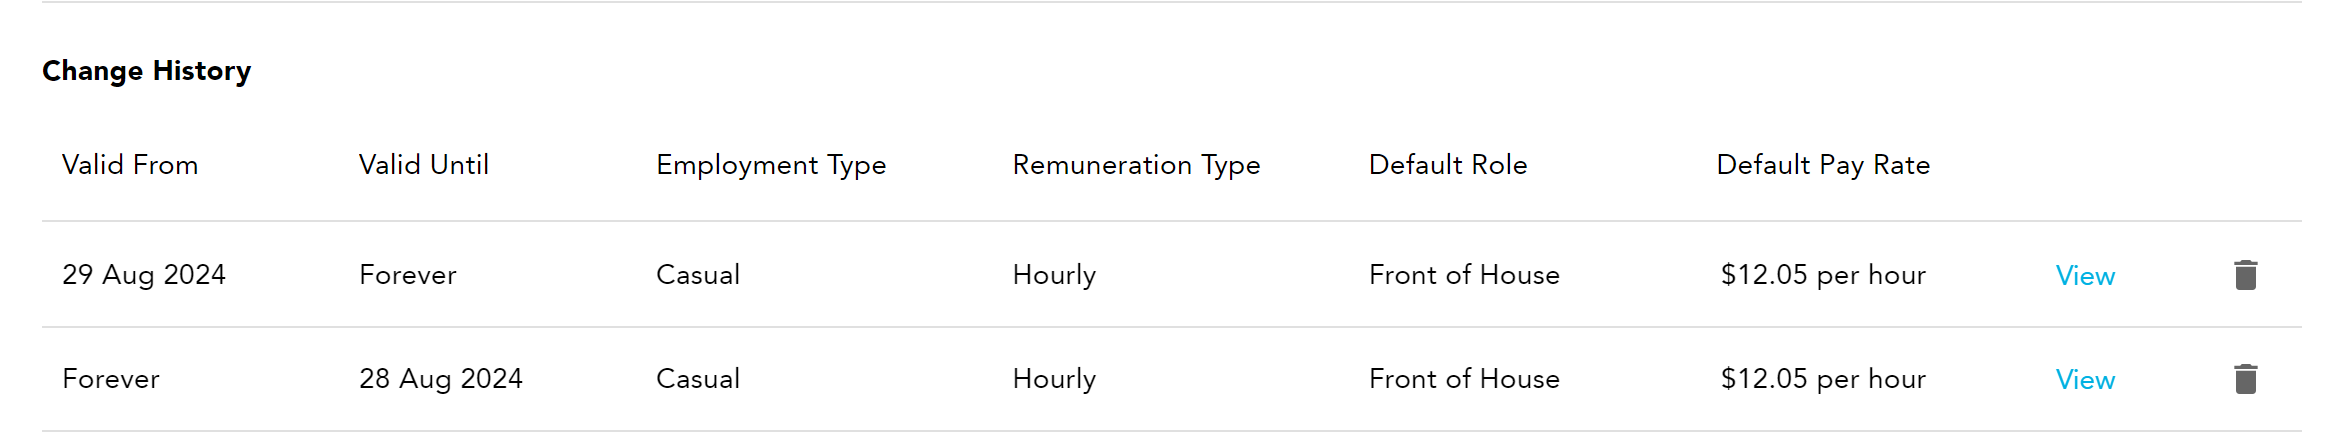Click the Employment Type column header
This screenshot has height=448, width=2344.
[x=771, y=165]
